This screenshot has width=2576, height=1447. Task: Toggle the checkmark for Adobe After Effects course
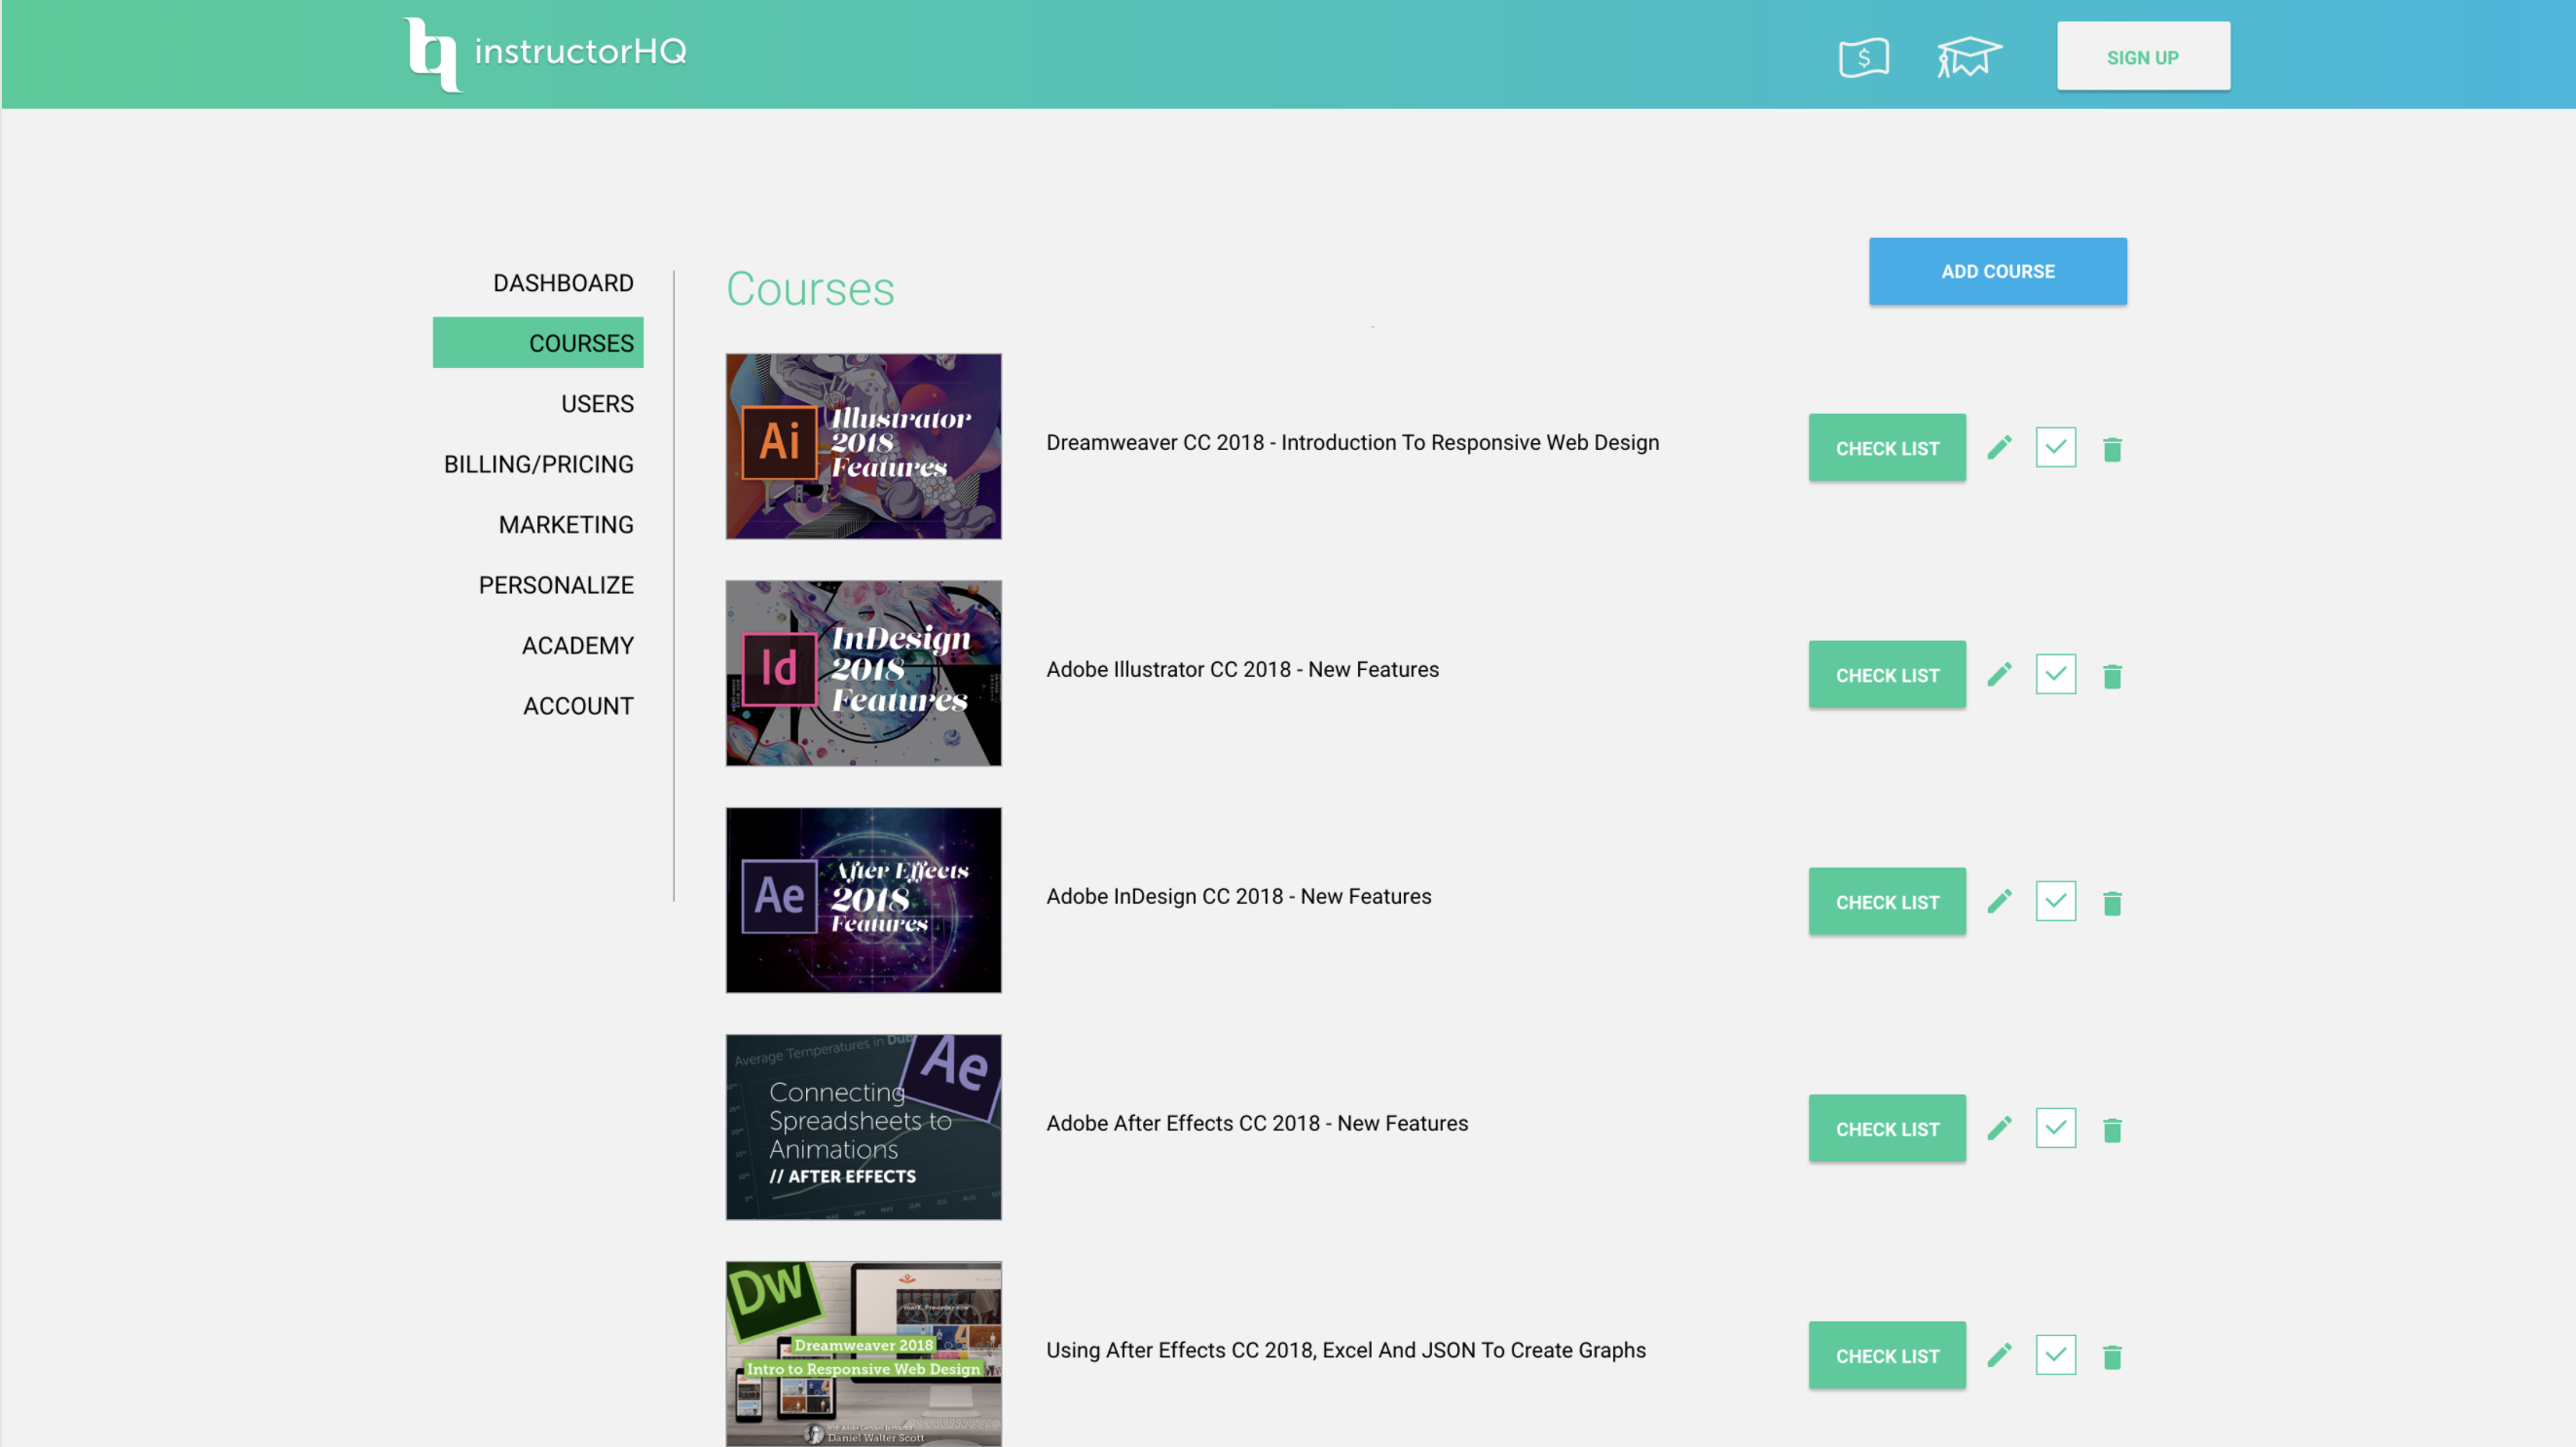pyautogui.click(x=2056, y=1128)
